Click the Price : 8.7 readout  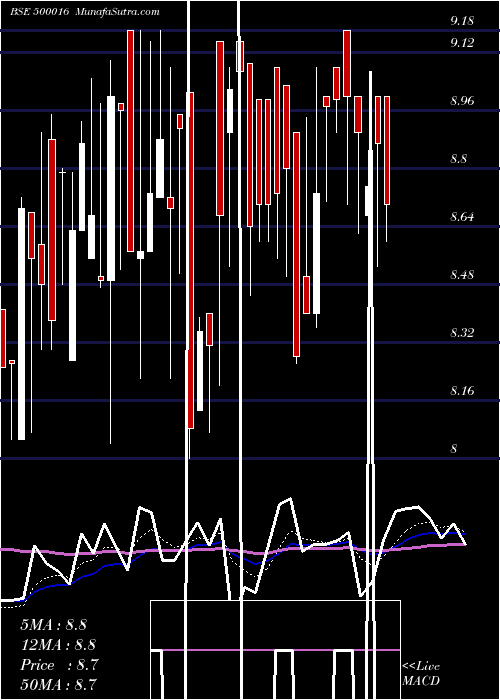[x=59, y=665]
